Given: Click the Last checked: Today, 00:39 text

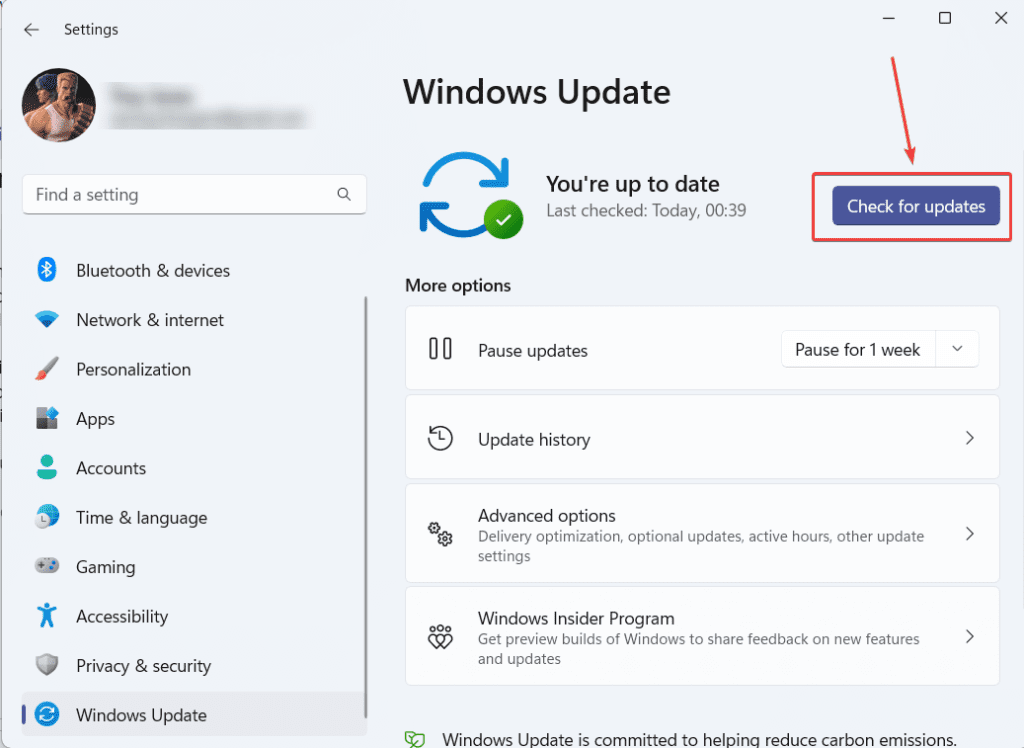Looking at the screenshot, I should point(646,210).
